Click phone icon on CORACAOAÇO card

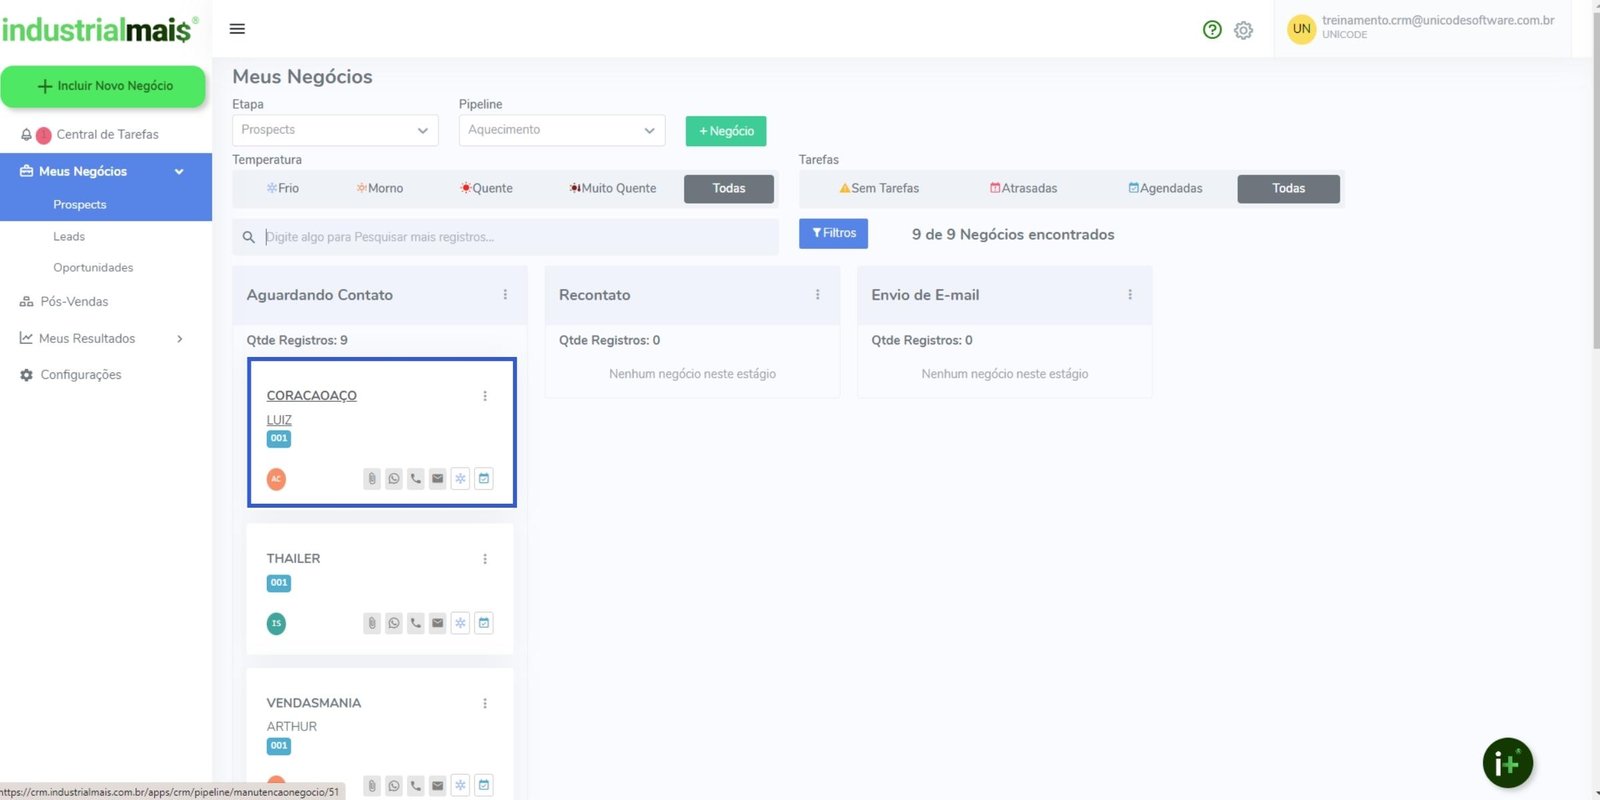pos(416,479)
